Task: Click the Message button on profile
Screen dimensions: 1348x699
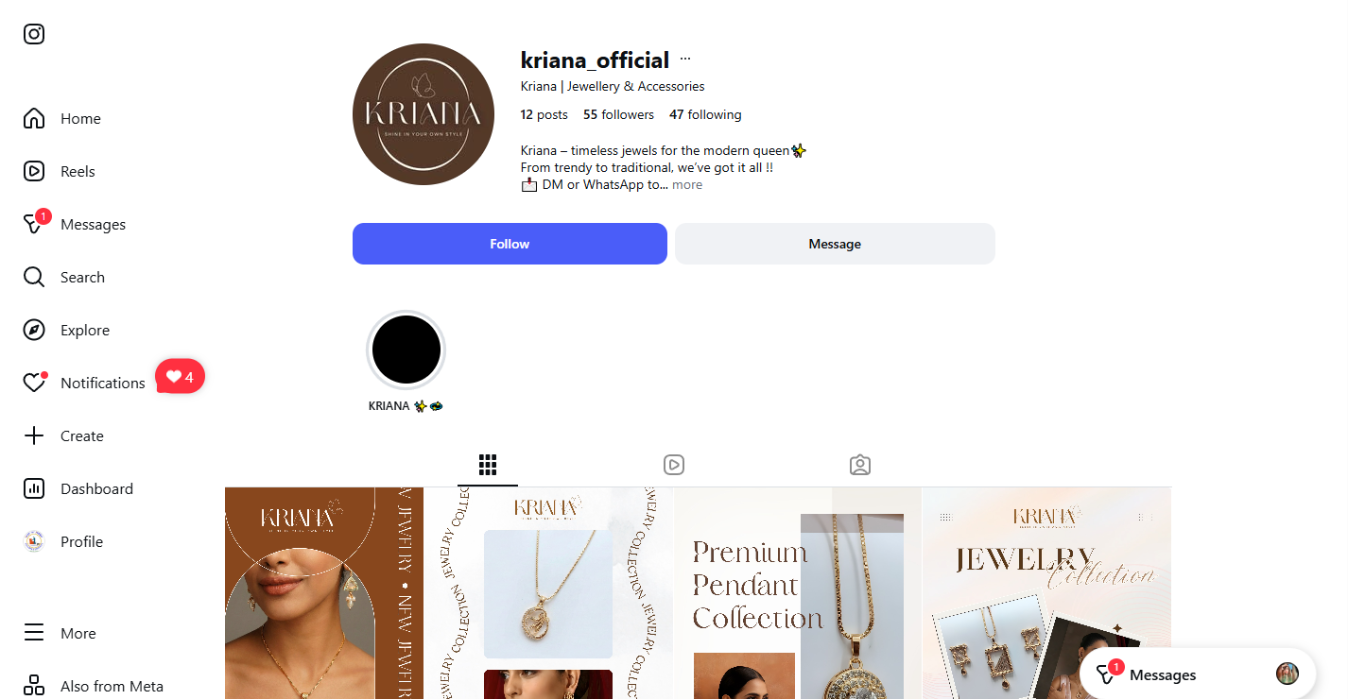Action: 835,244
